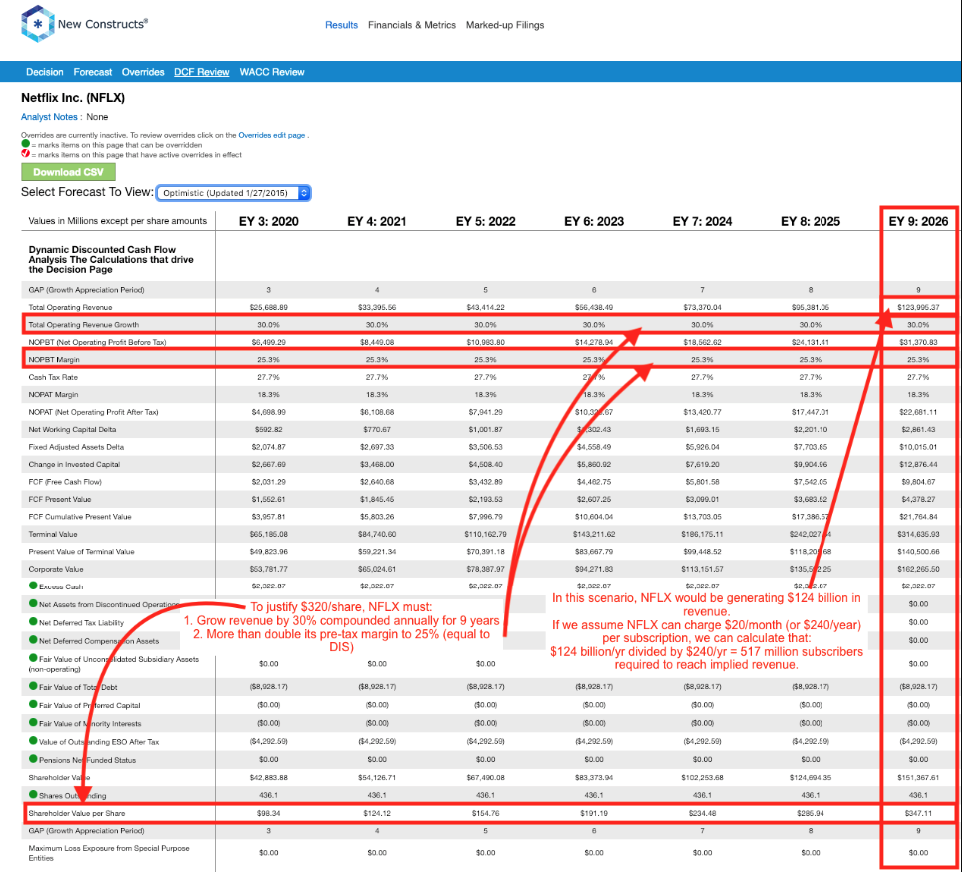
Task: Go to the Overrides page
Action: (143, 72)
